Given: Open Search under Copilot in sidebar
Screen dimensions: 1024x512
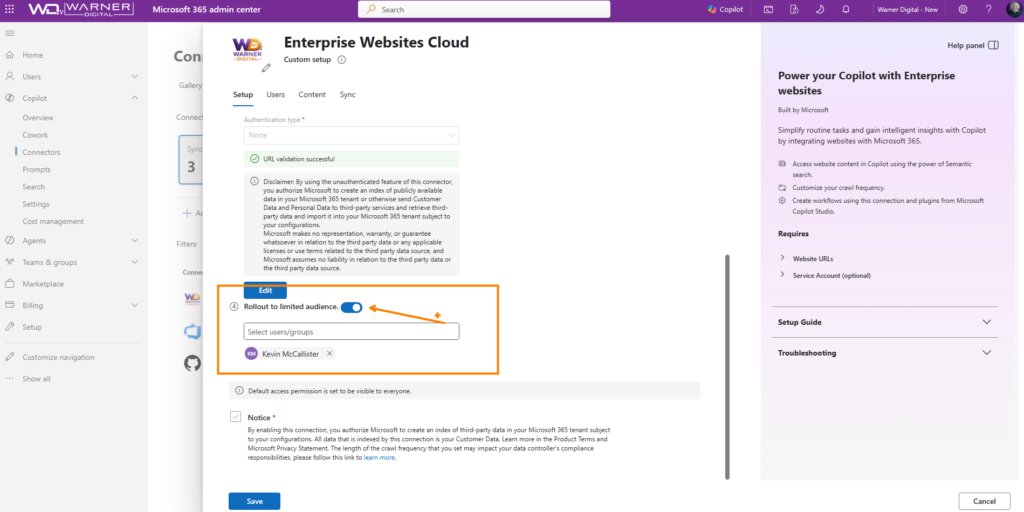Looking at the screenshot, I should (x=33, y=187).
